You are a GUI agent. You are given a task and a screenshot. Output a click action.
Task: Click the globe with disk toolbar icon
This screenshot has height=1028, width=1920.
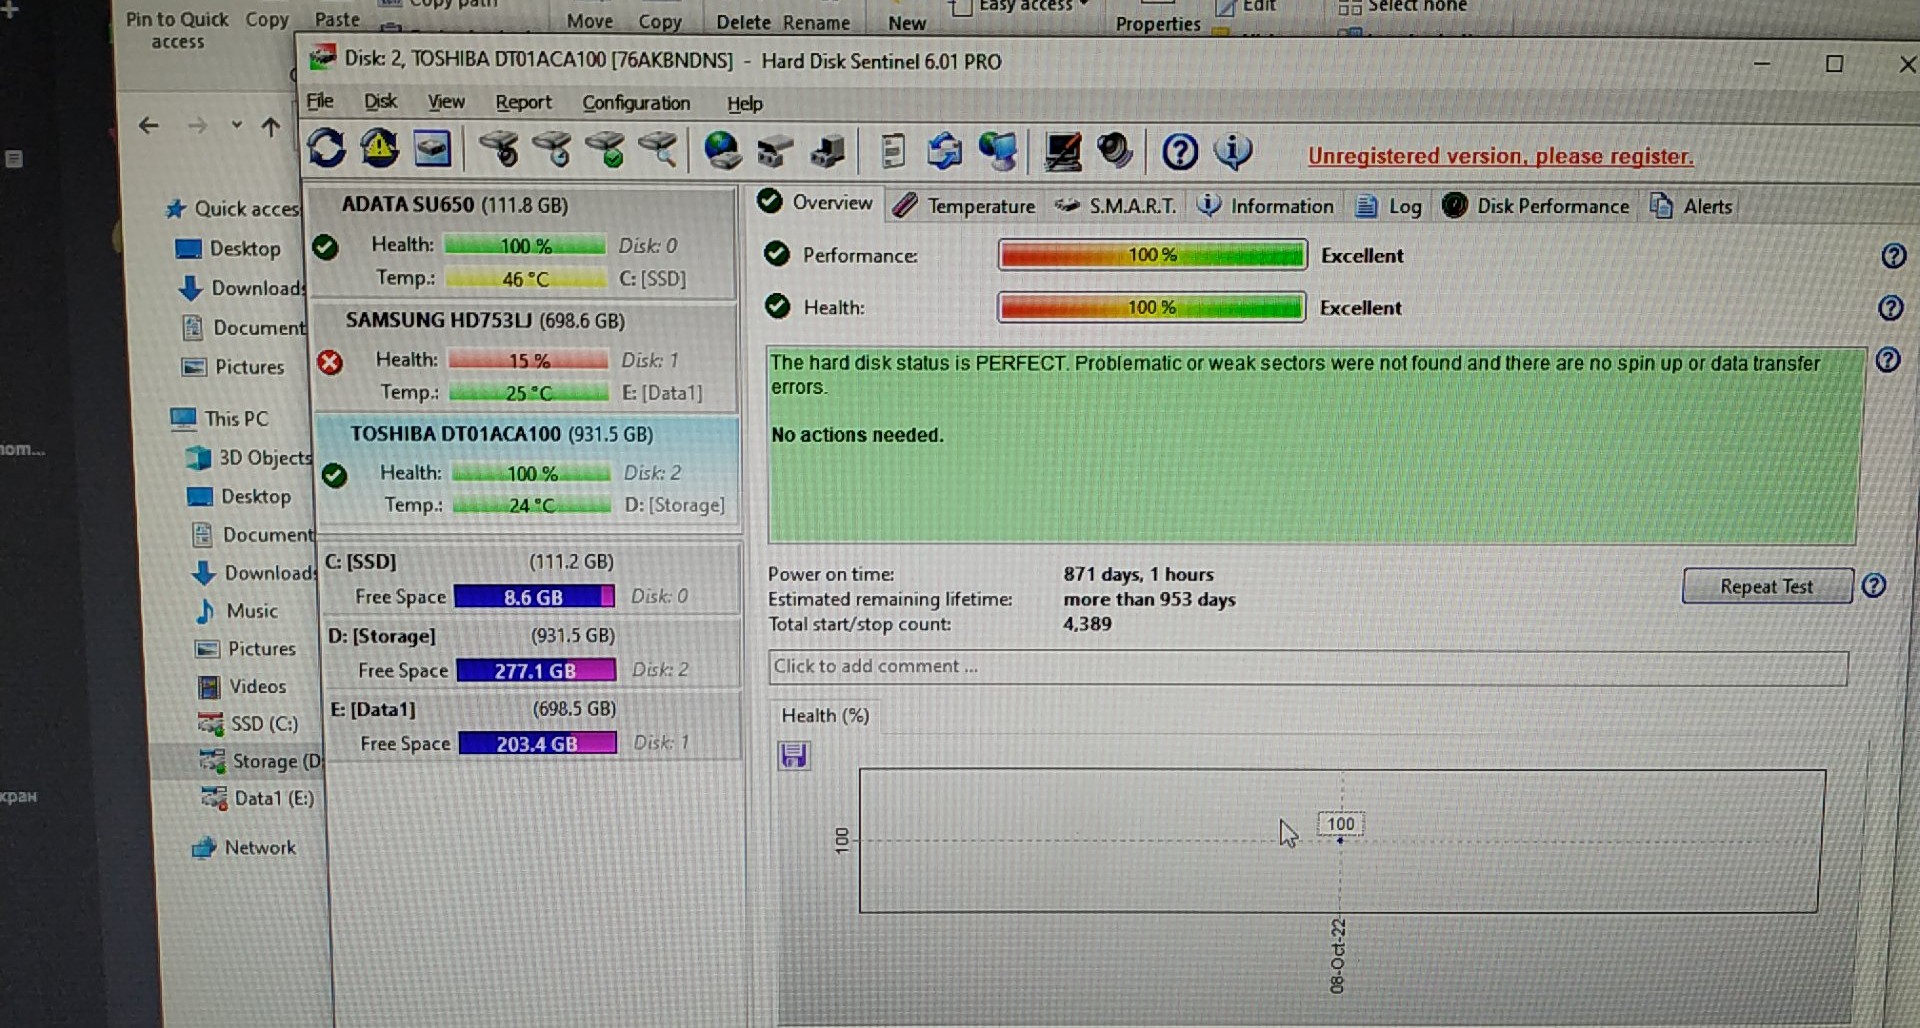pos(721,151)
